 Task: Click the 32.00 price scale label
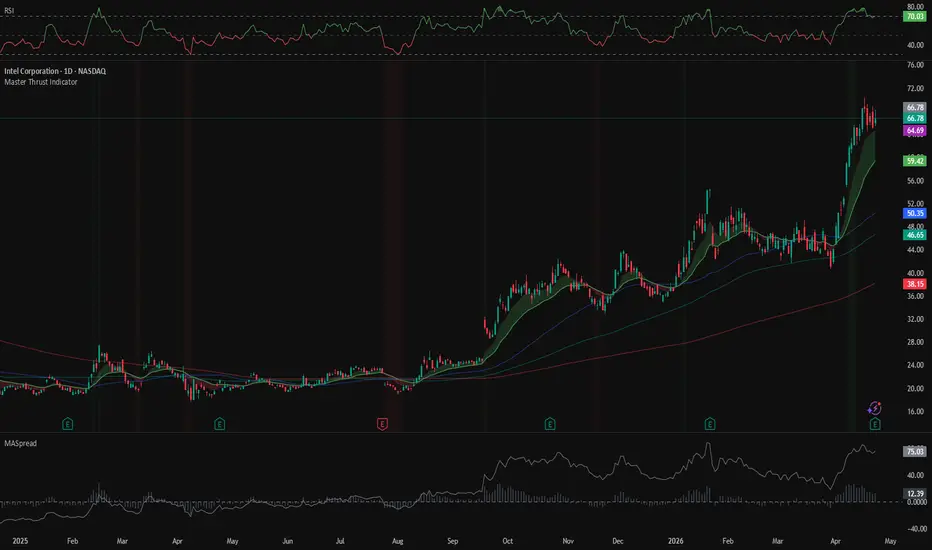(915, 319)
